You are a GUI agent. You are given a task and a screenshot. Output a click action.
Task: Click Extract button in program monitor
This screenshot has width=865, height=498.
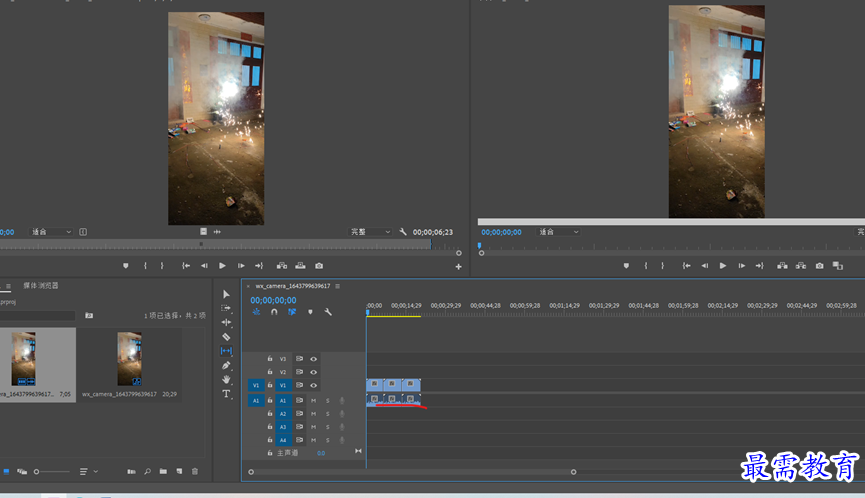coord(801,266)
